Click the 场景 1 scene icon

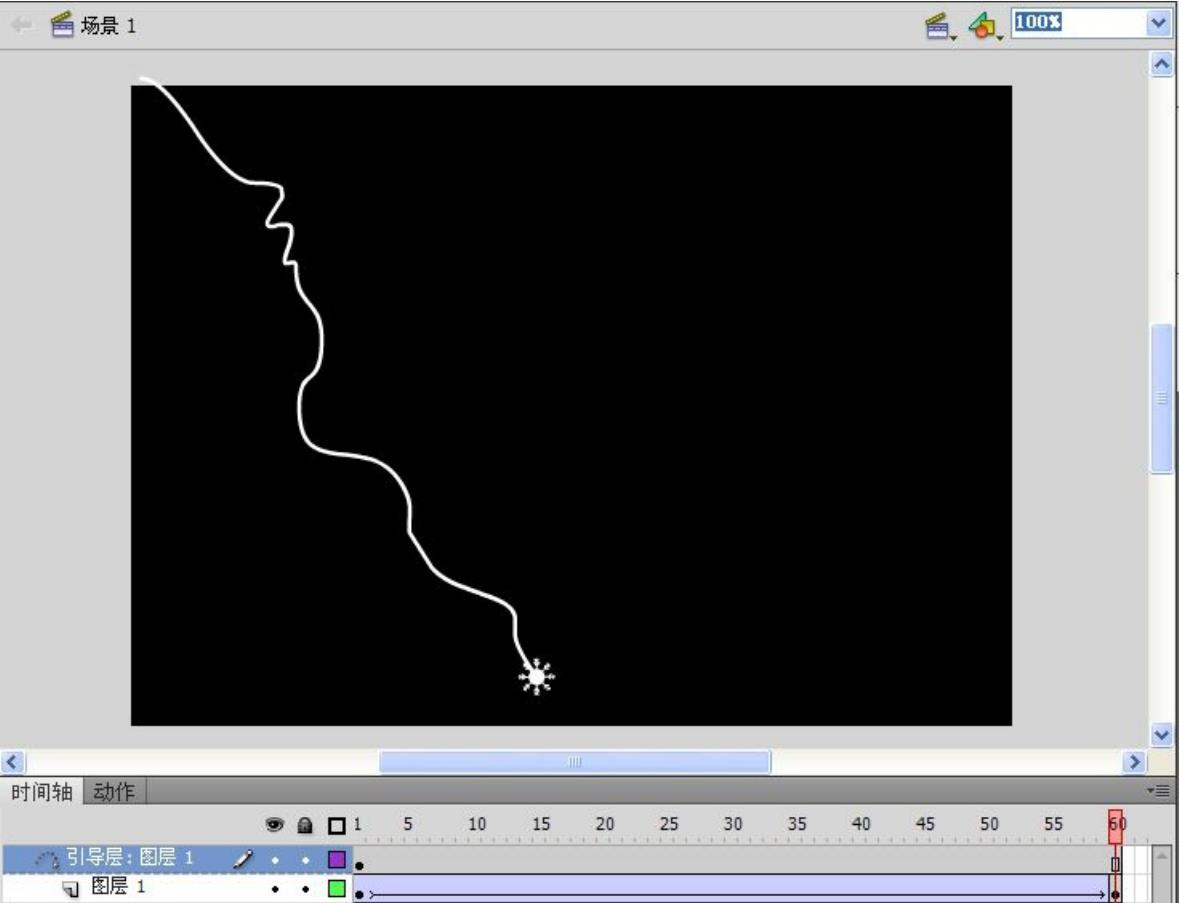pyautogui.click(x=62, y=24)
